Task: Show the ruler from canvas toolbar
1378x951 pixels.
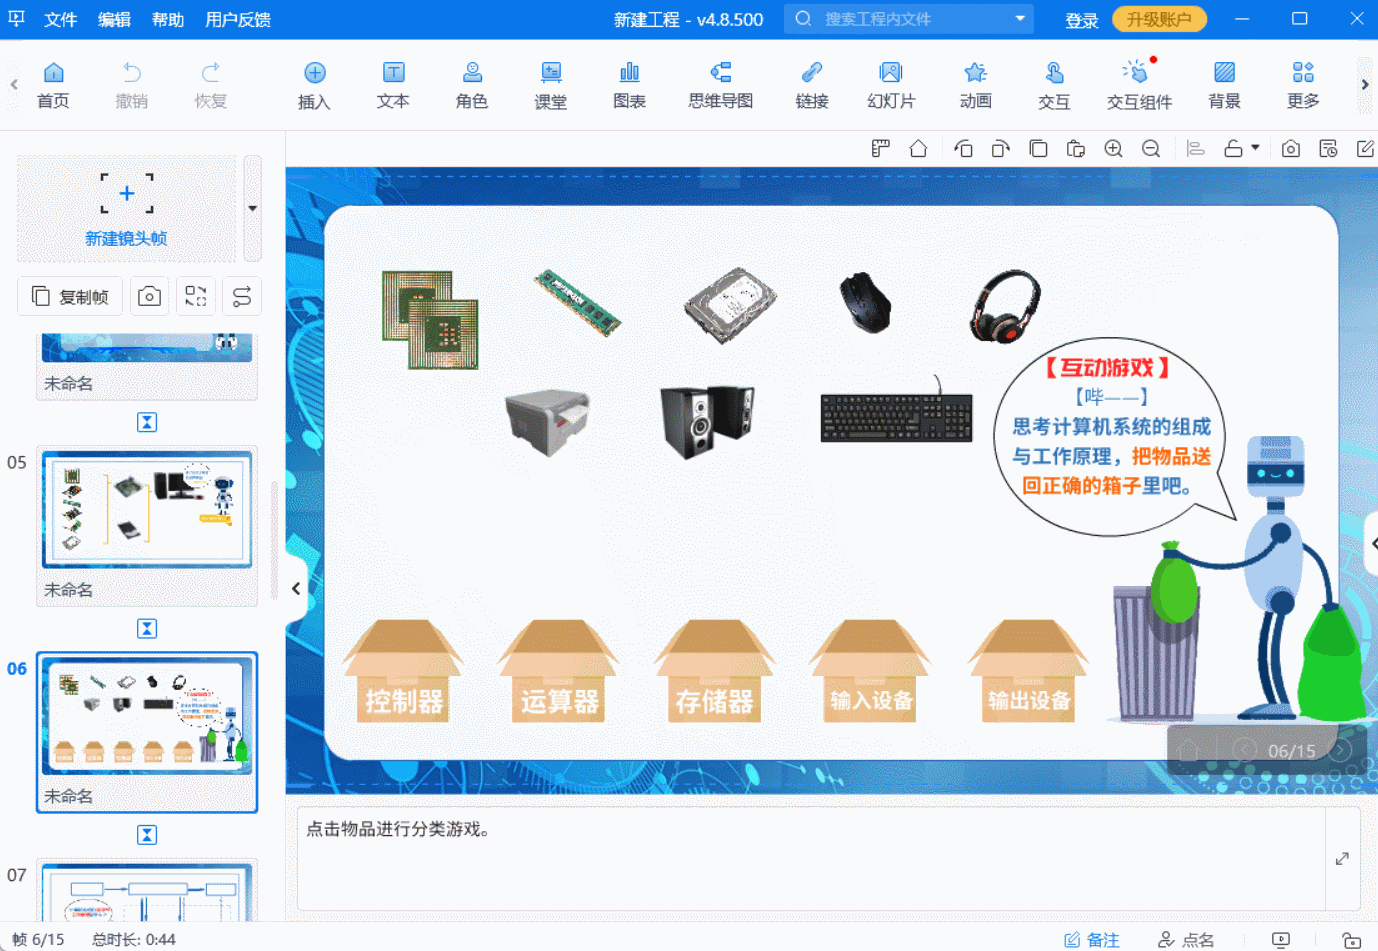Action: click(x=880, y=149)
